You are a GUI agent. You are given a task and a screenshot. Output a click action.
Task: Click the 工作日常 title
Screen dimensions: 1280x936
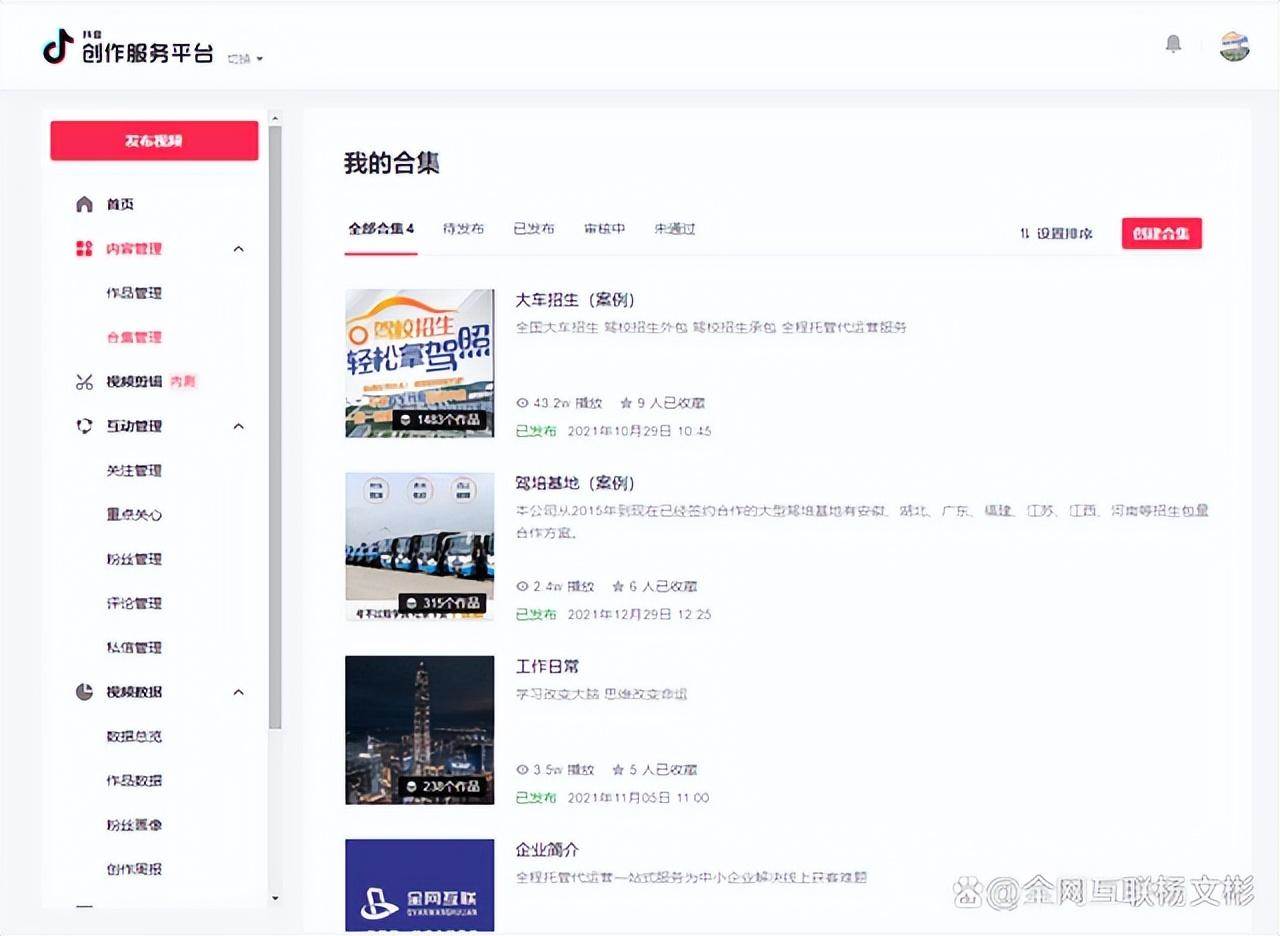pos(547,666)
